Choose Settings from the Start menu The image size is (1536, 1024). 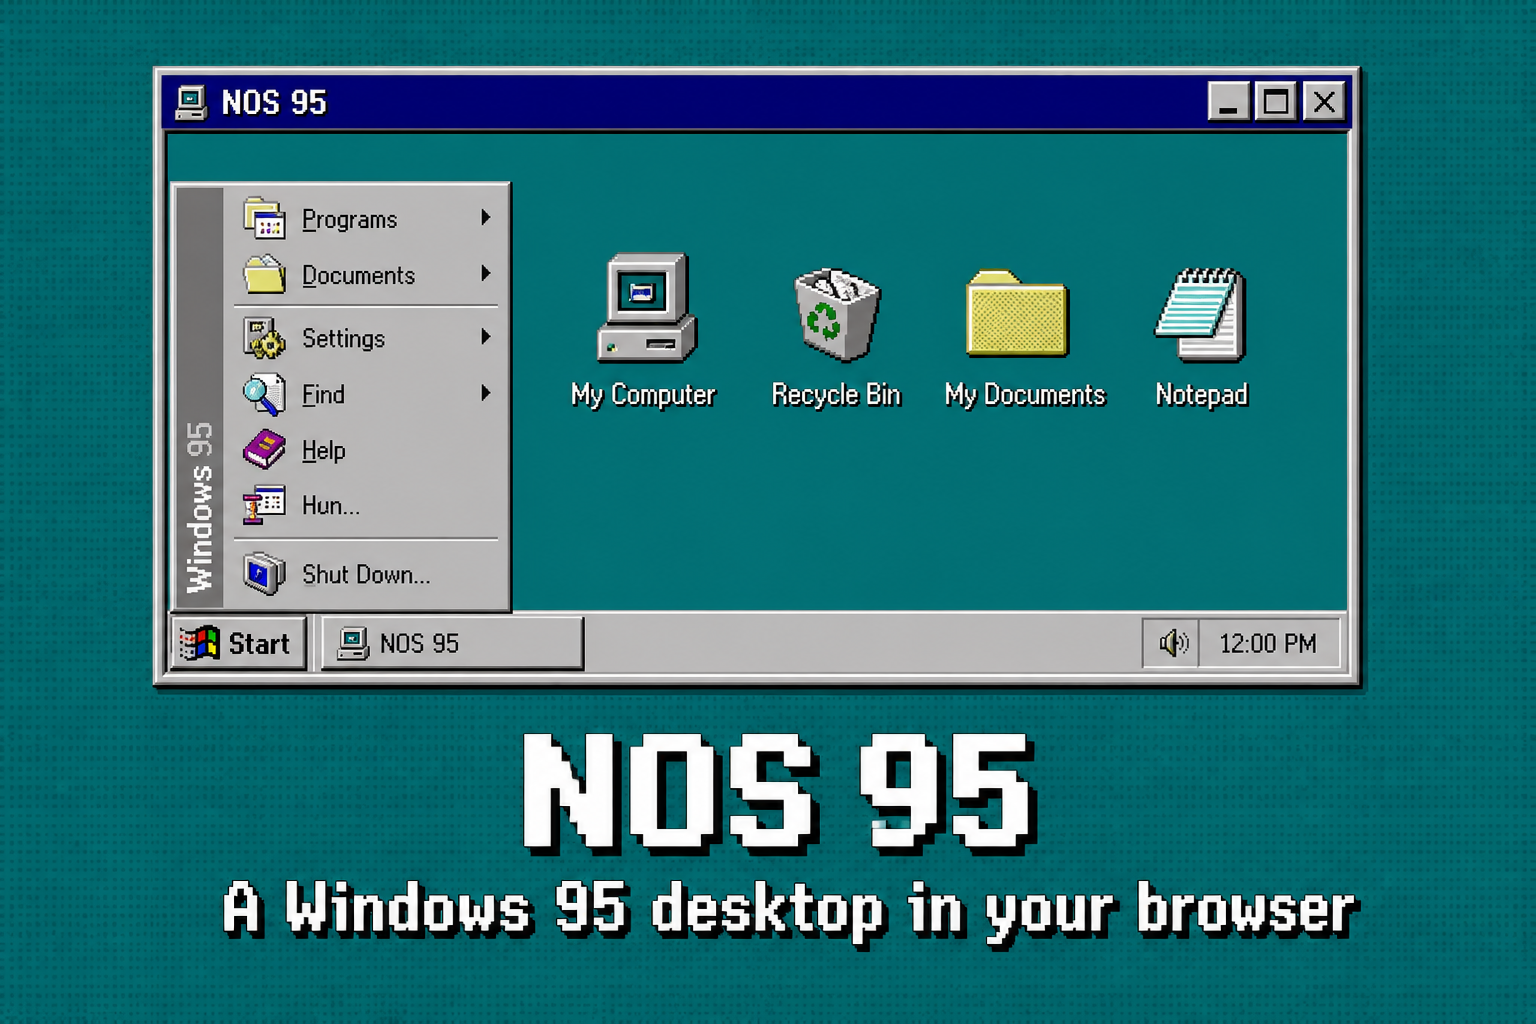point(366,338)
